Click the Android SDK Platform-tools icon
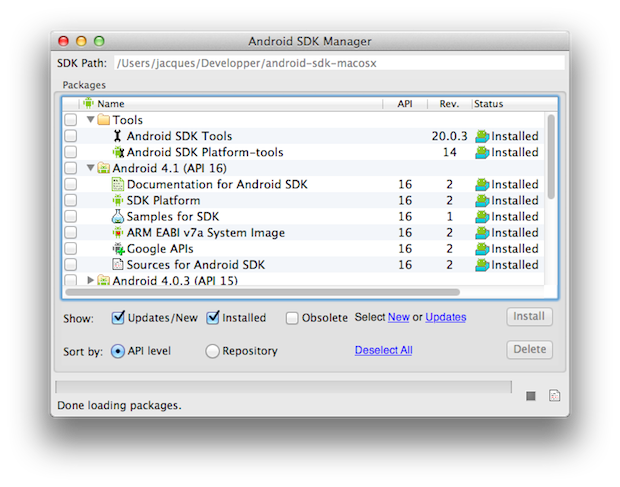620x487 pixels. (x=118, y=152)
